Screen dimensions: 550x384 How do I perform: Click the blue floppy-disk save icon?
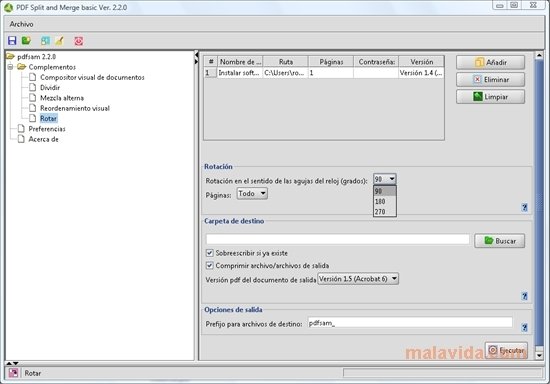(x=12, y=41)
